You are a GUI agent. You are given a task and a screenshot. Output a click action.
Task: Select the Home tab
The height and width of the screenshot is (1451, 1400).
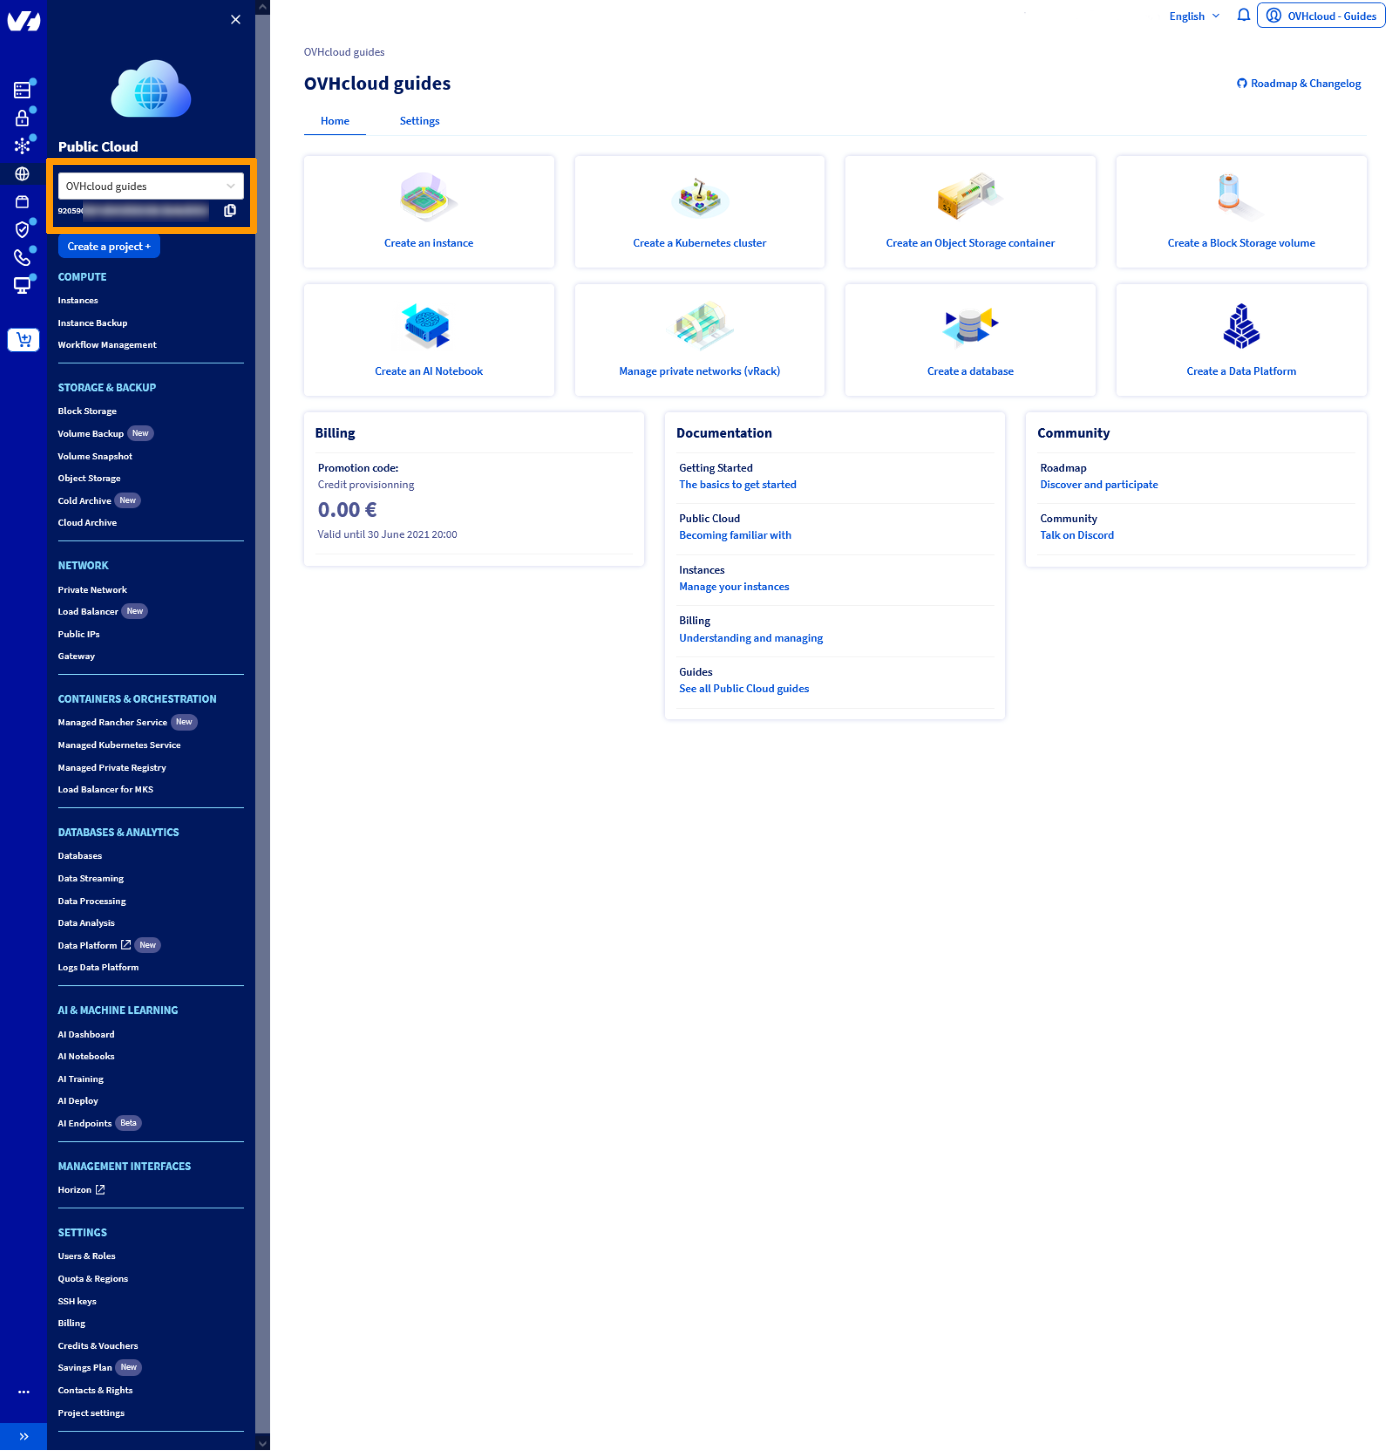tap(335, 121)
